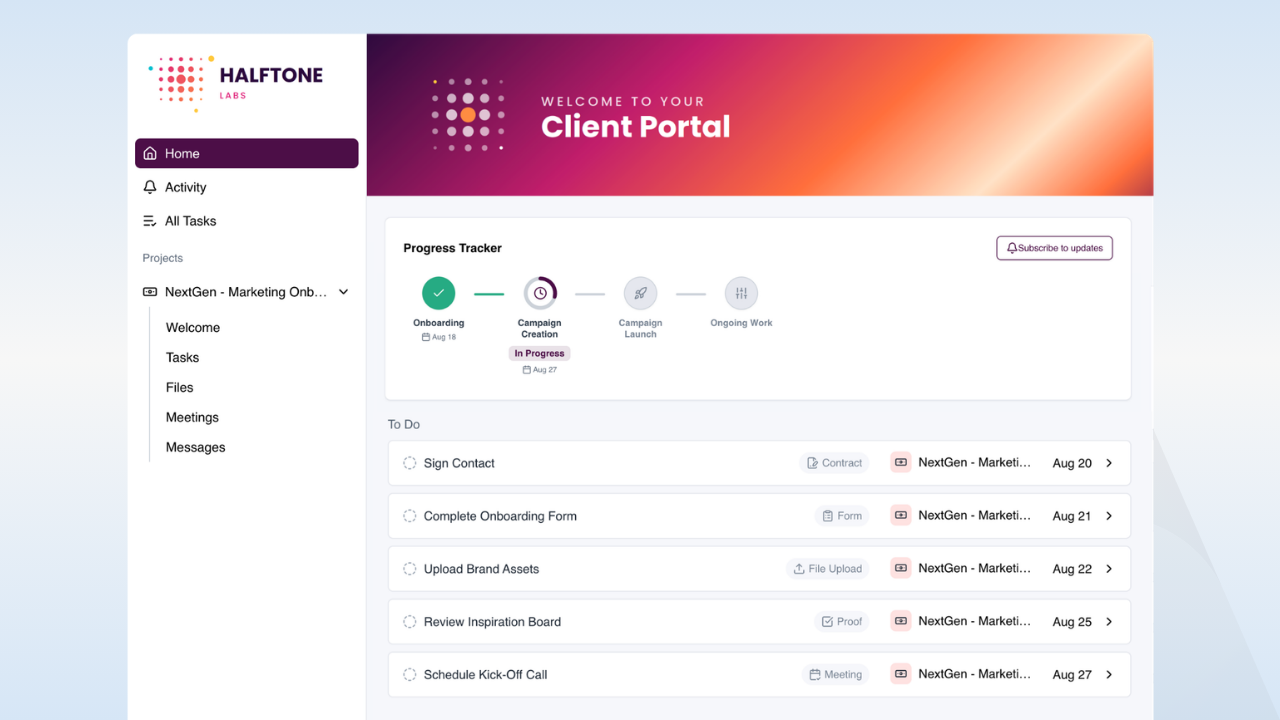Click the Ongoing Work sliders icon
This screenshot has width=1280, height=720.
(x=741, y=293)
